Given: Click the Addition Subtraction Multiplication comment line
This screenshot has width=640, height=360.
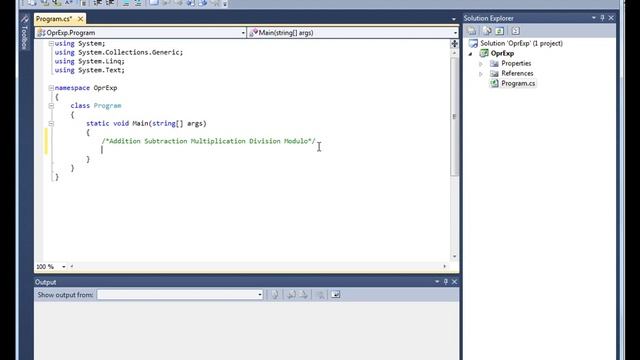Looking at the screenshot, I should coord(209,141).
